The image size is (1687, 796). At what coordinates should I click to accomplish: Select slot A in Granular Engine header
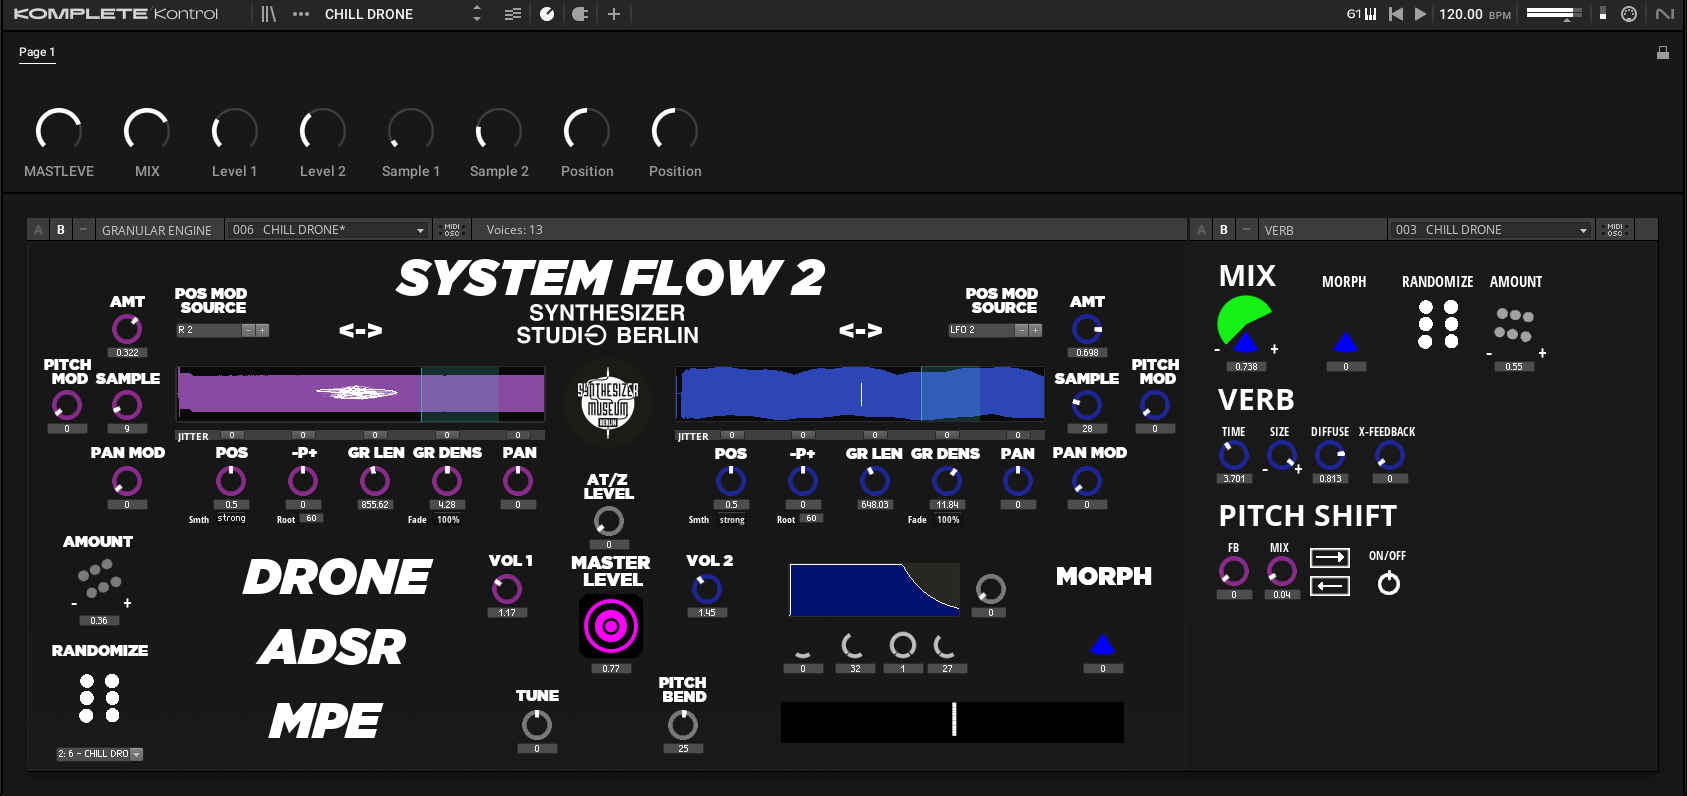coord(39,230)
